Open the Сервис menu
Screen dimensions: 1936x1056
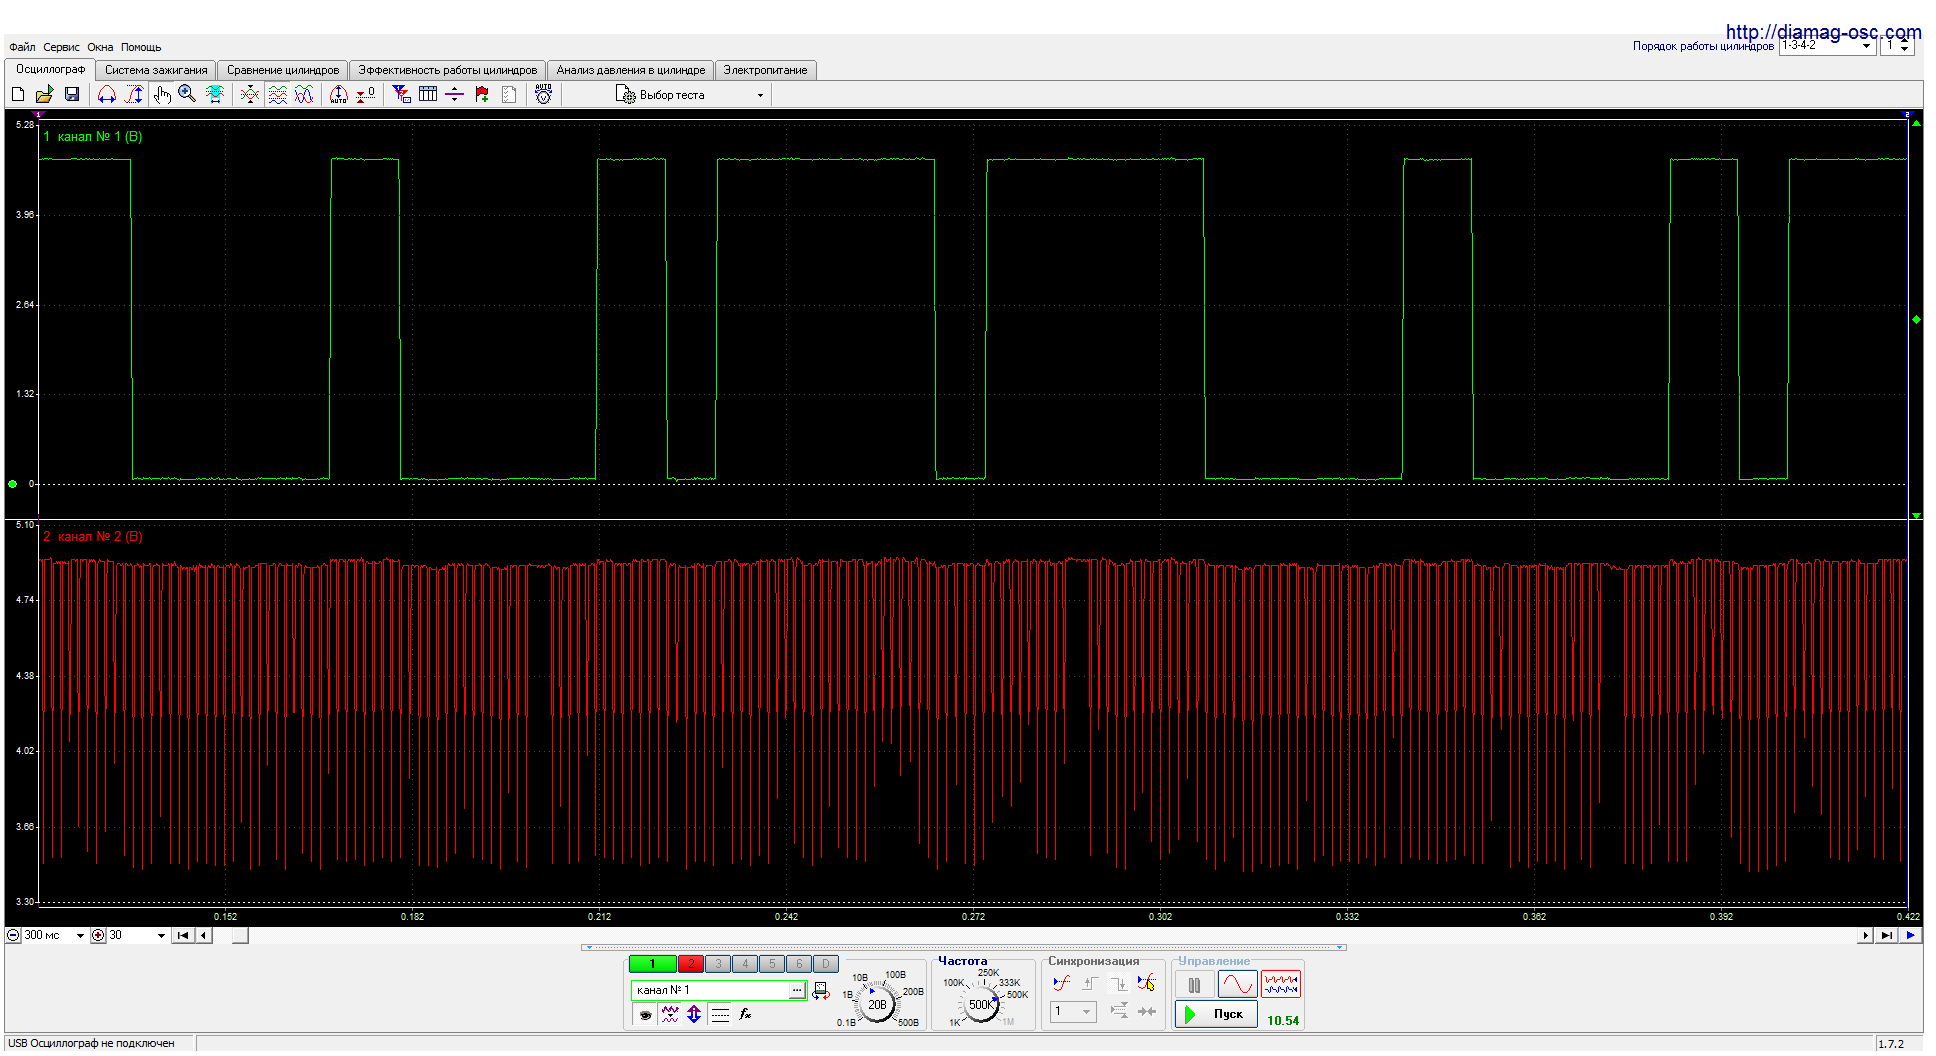click(x=61, y=47)
